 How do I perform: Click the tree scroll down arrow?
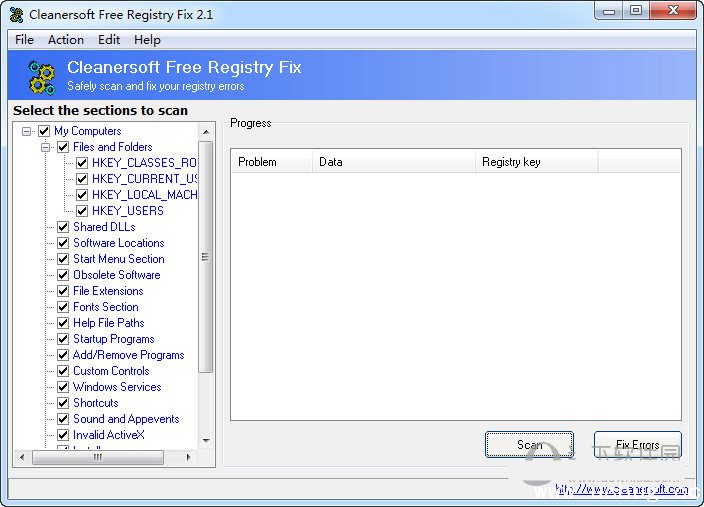206,440
